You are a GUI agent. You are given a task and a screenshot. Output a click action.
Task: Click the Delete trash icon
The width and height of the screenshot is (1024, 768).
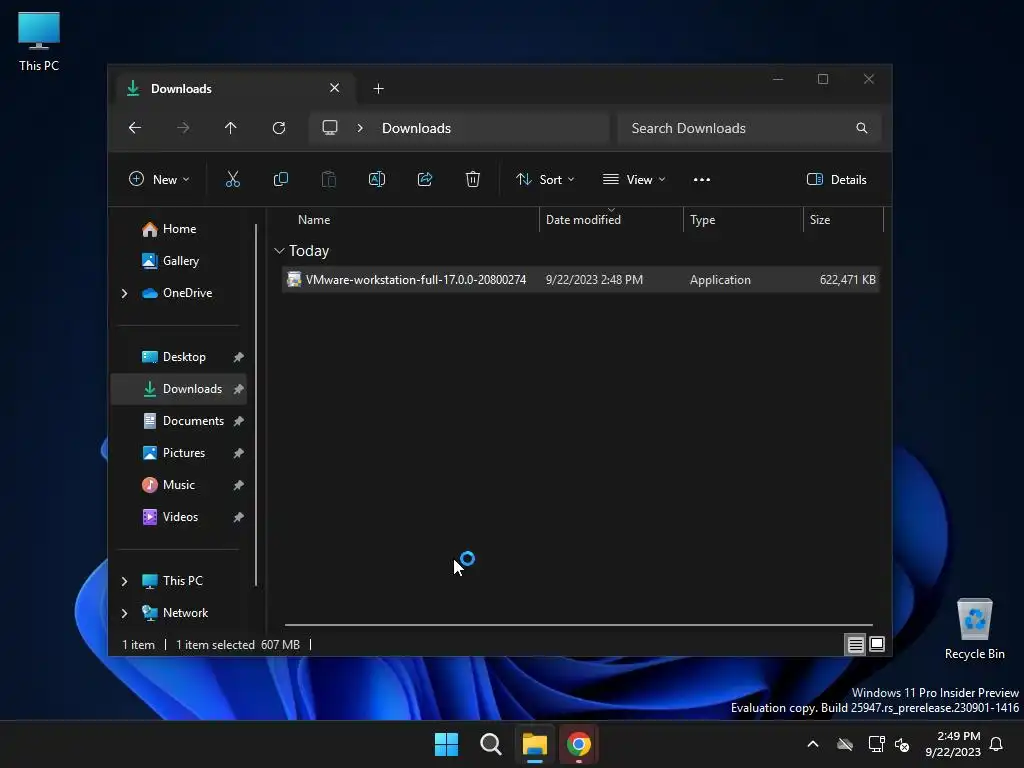click(473, 180)
